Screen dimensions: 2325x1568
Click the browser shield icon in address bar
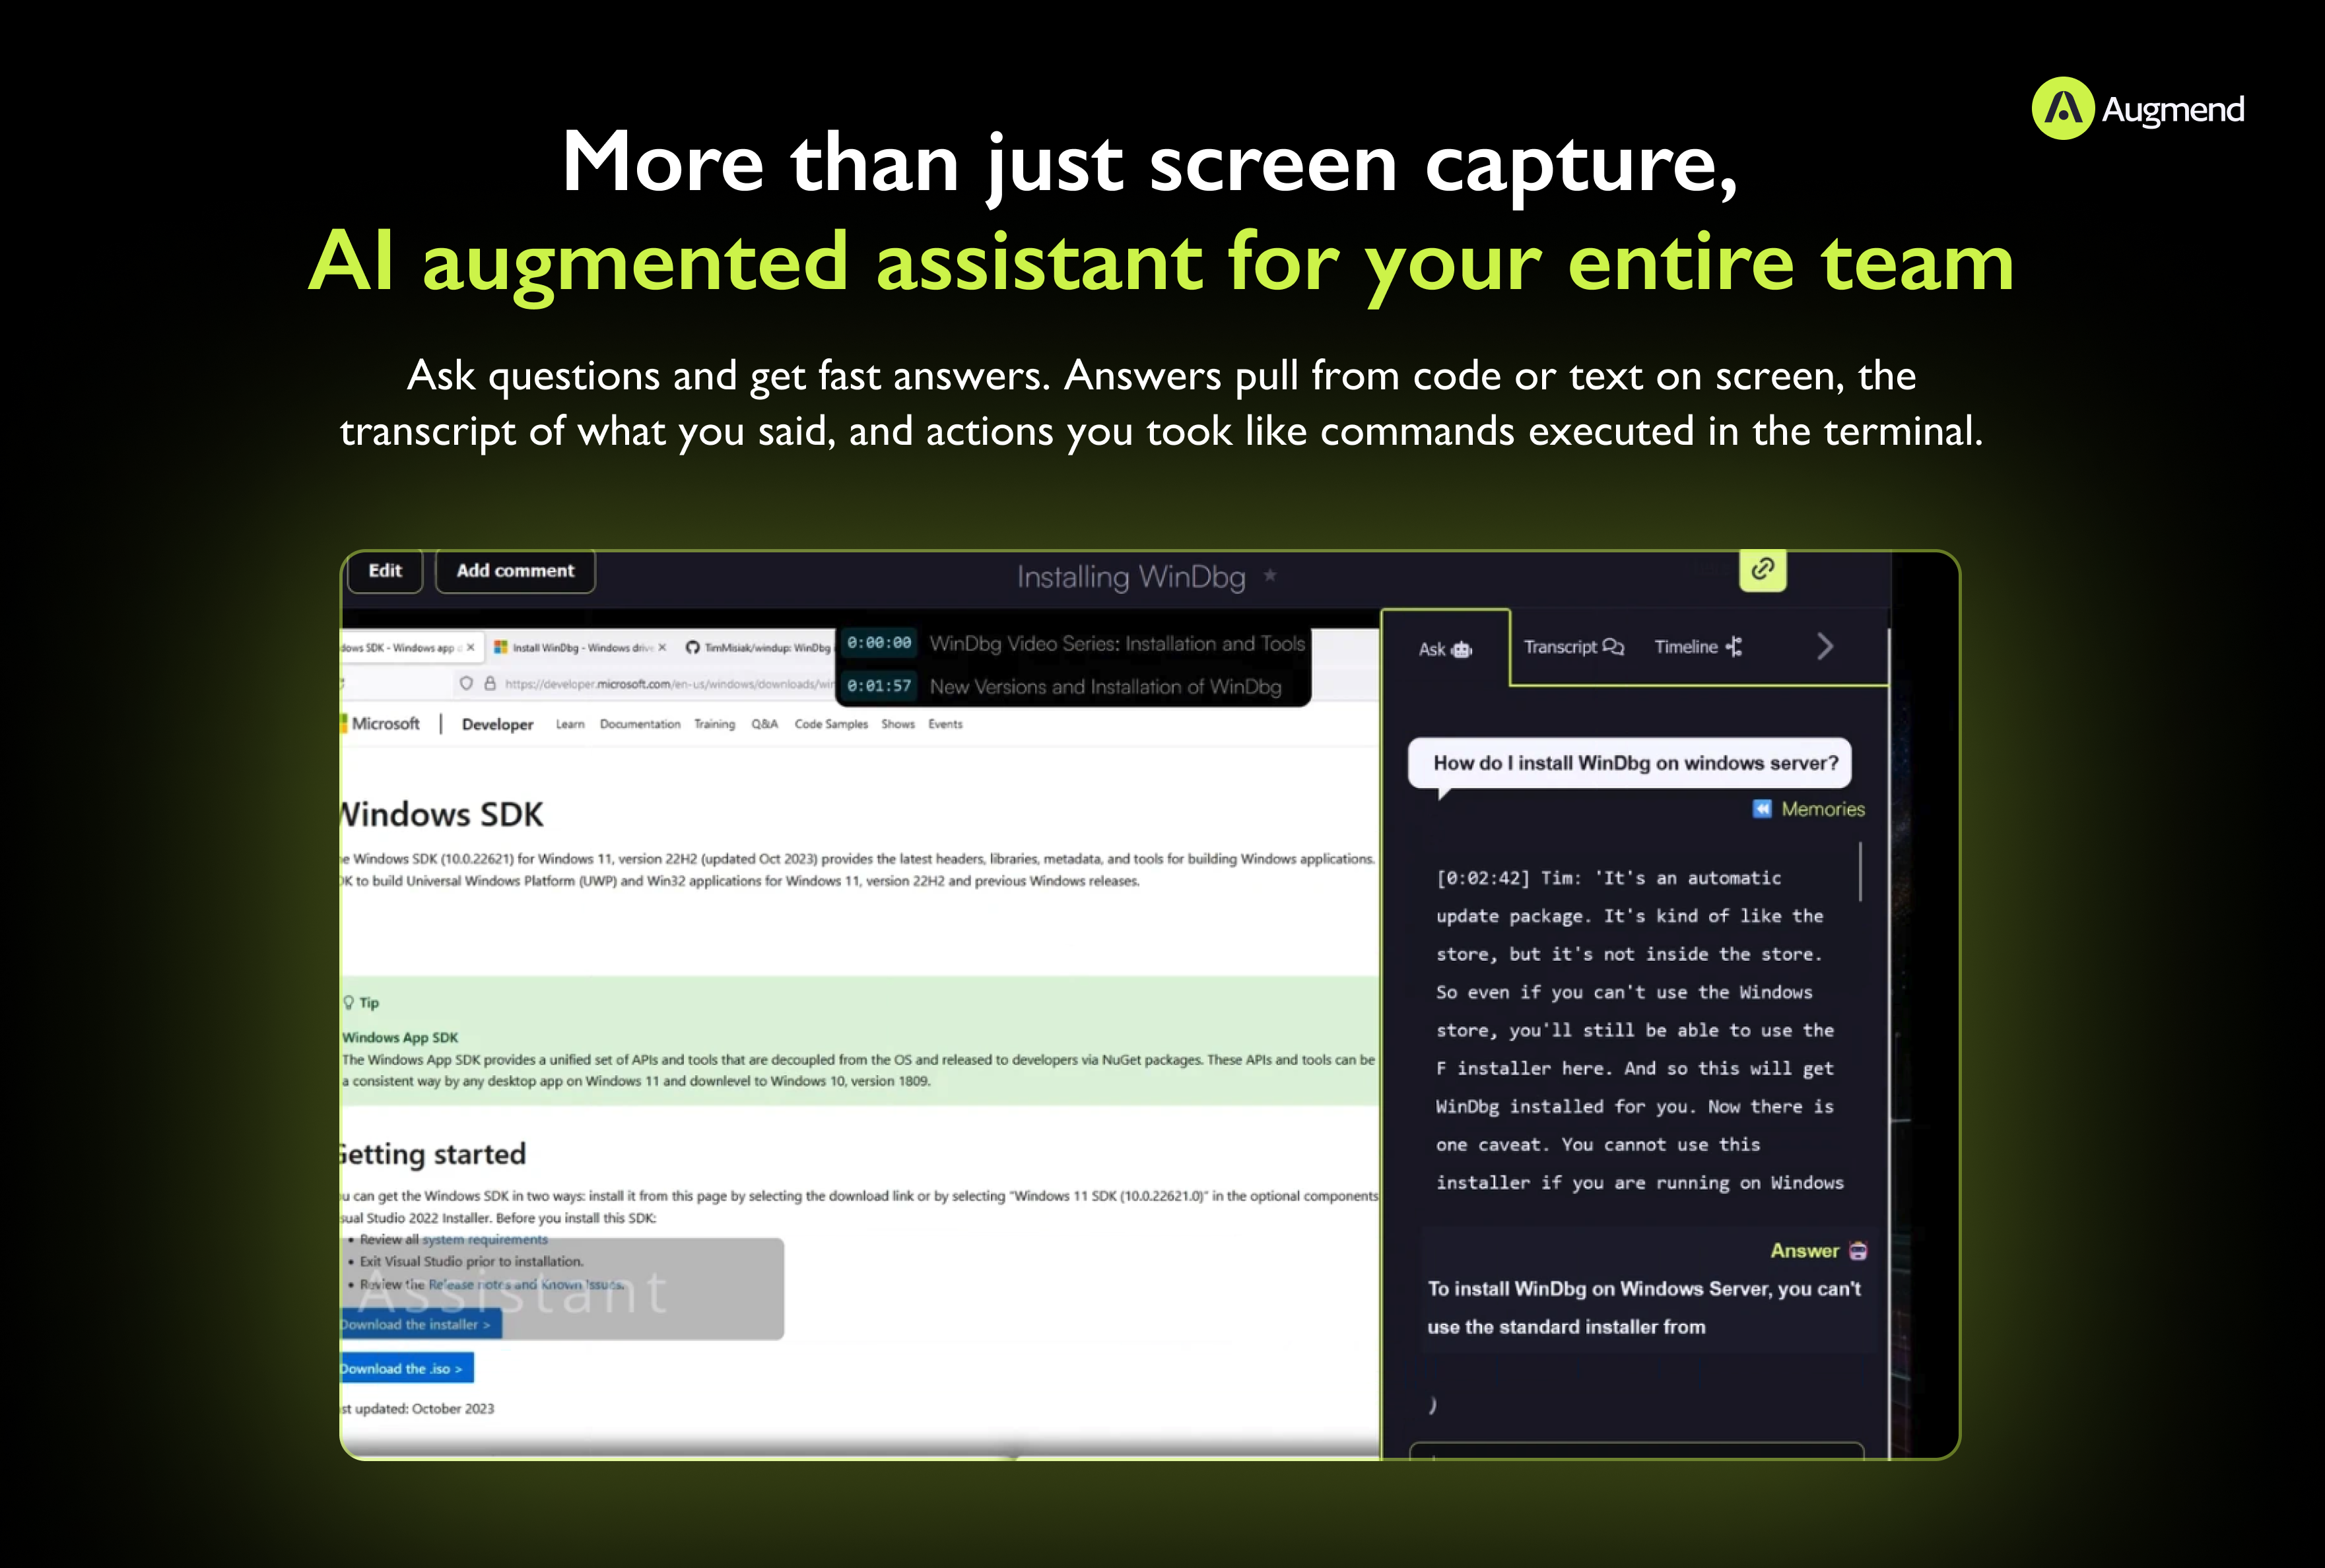[x=466, y=684]
